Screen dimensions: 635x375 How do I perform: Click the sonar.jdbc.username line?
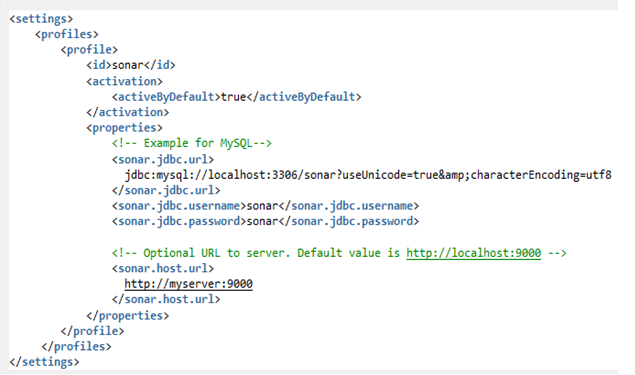pyautogui.click(x=265, y=206)
